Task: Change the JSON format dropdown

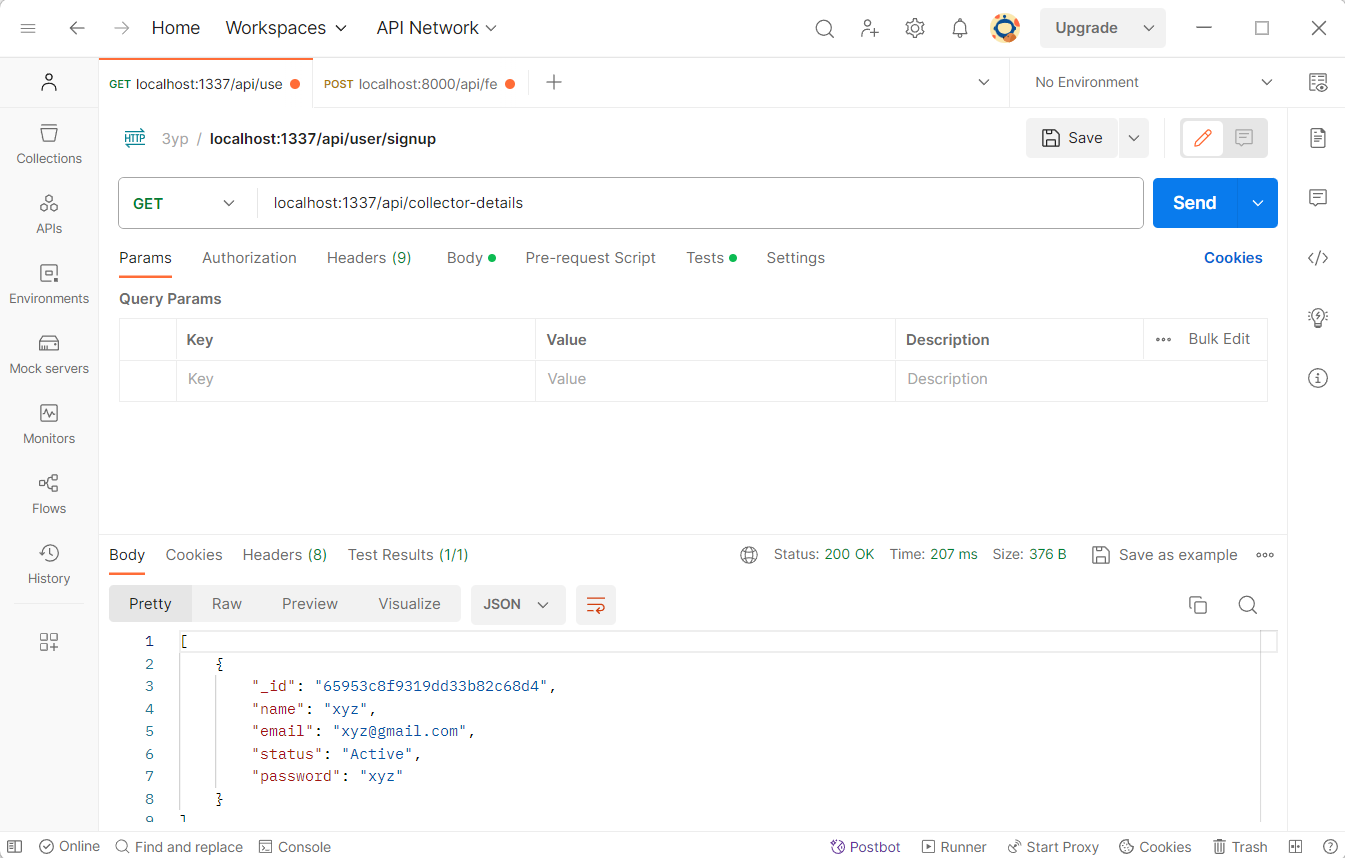Action: pos(518,605)
